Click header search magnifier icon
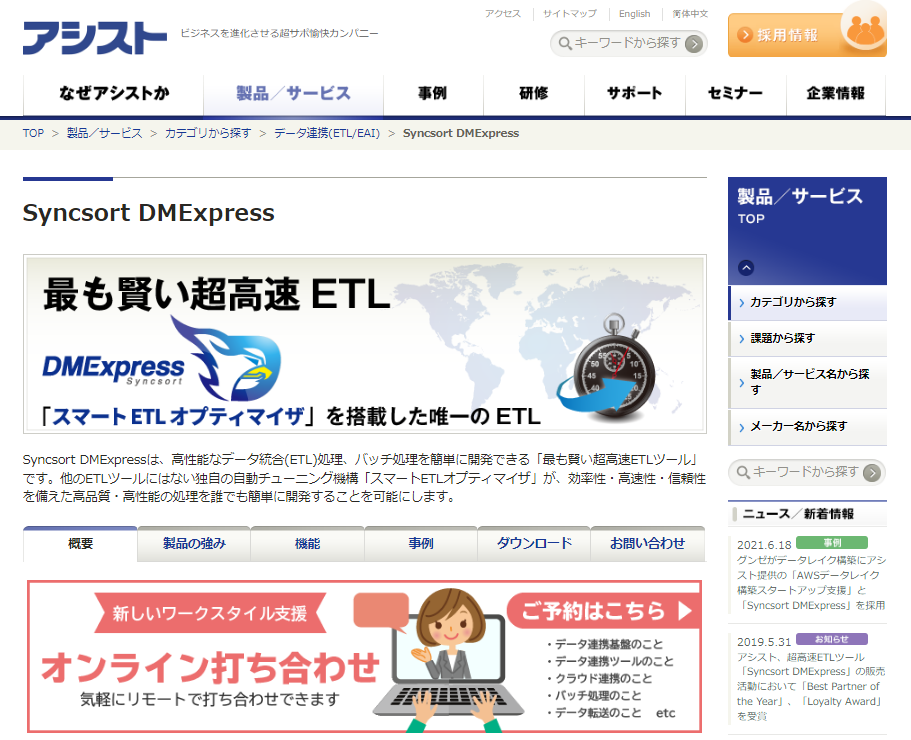 (x=565, y=44)
